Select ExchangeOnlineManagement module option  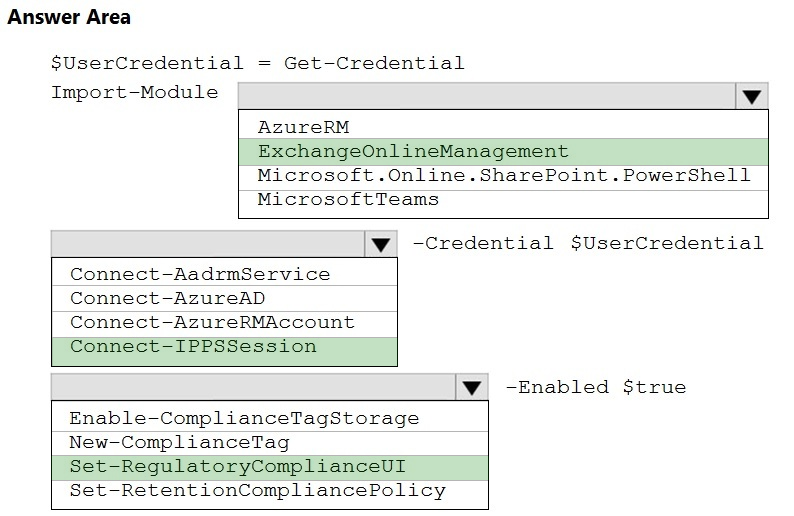[503, 151]
